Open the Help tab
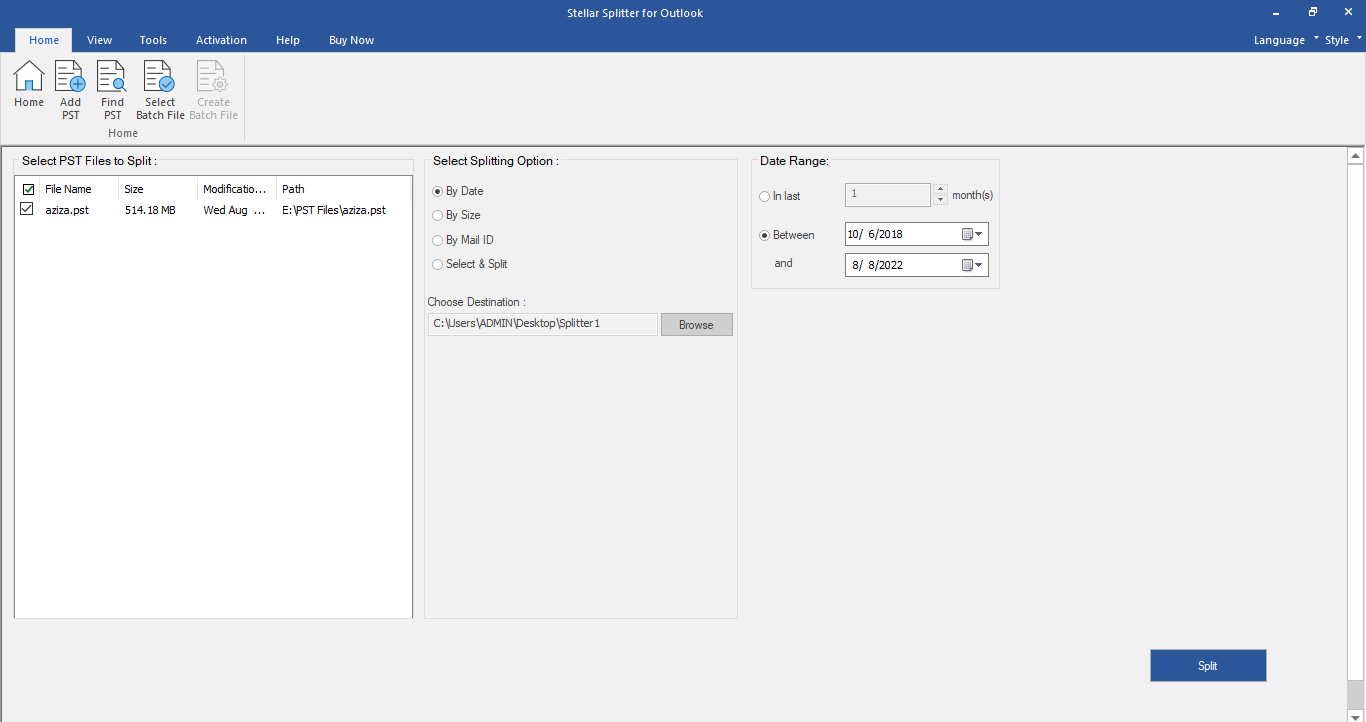Image resolution: width=1366 pixels, height=722 pixels. tap(288, 40)
